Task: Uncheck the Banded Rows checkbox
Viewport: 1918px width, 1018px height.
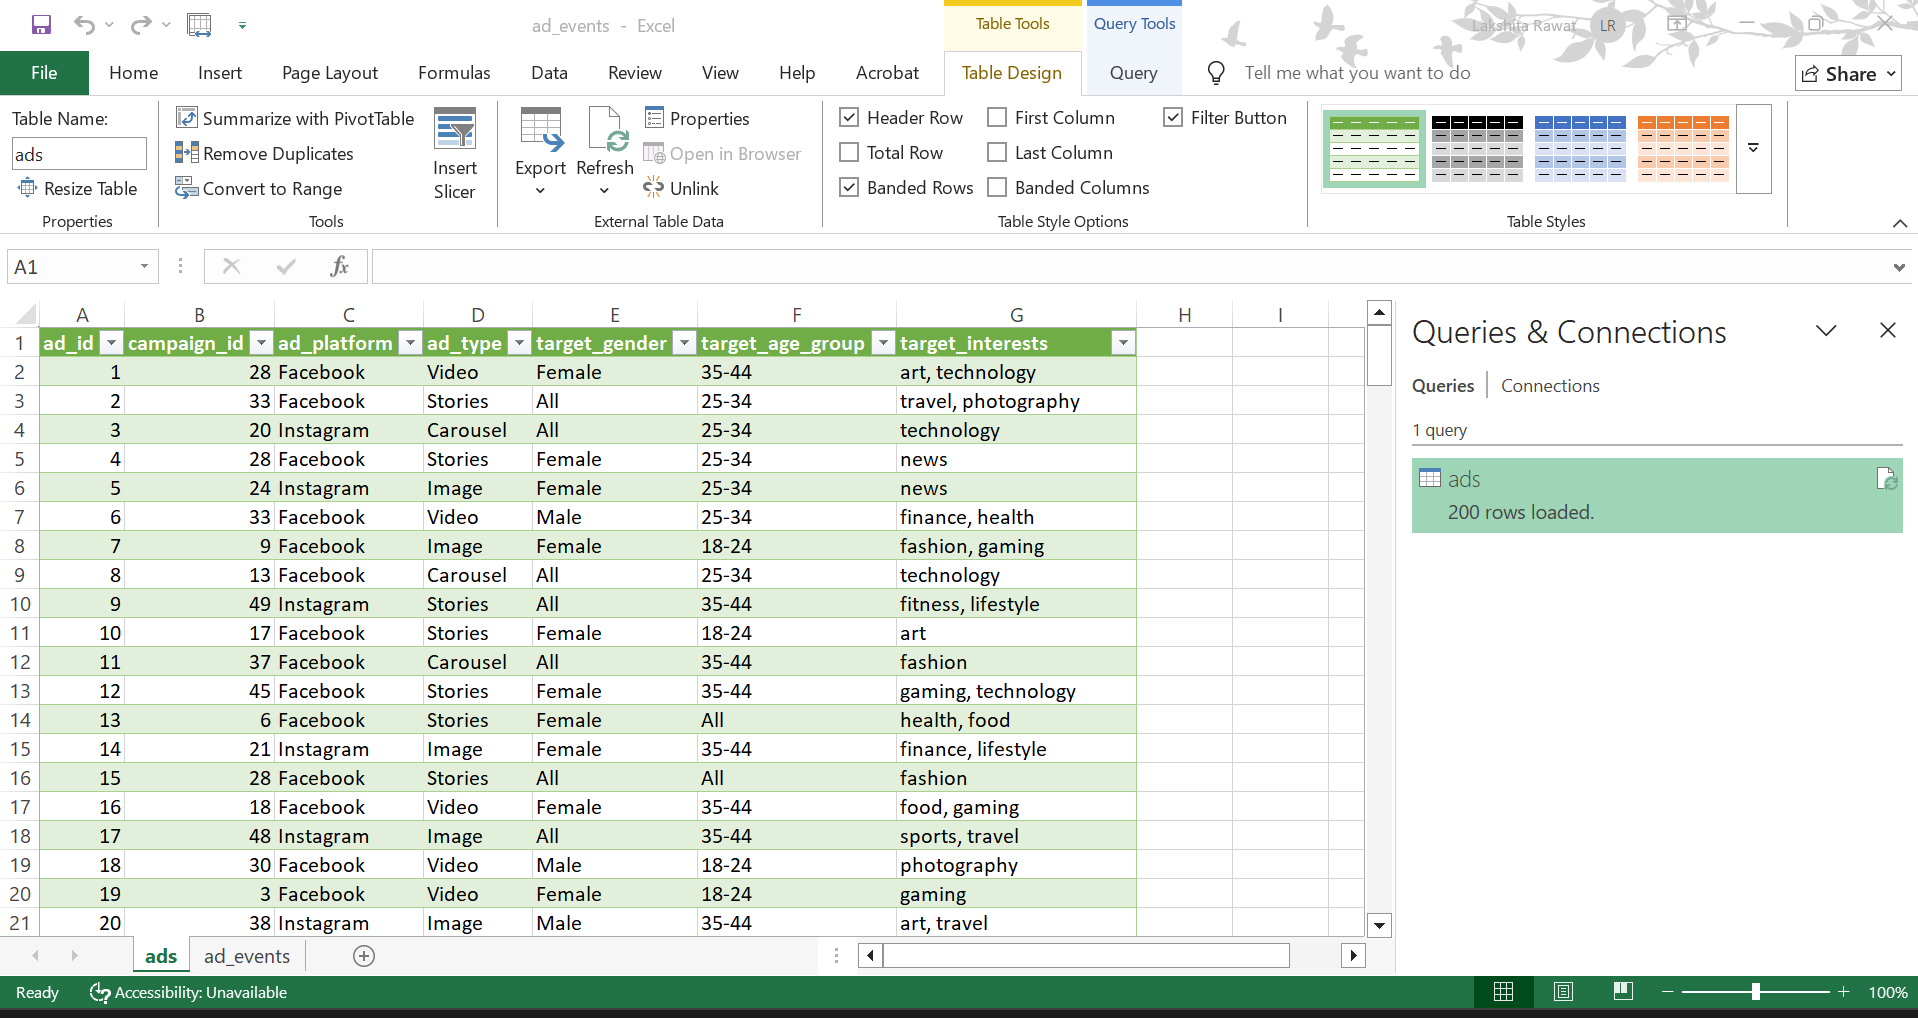Action: 849,187
